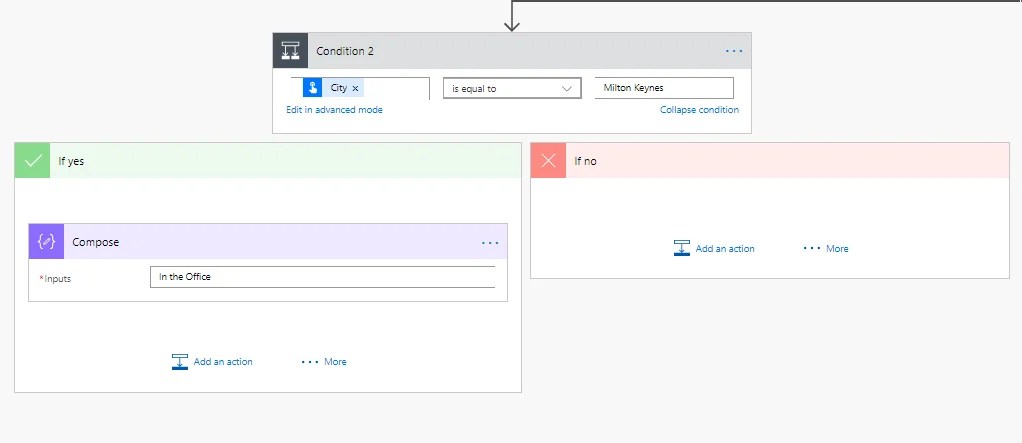Open the 'is equal to' operator dropdown
This screenshot has width=1022, height=443.
[x=512, y=88]
